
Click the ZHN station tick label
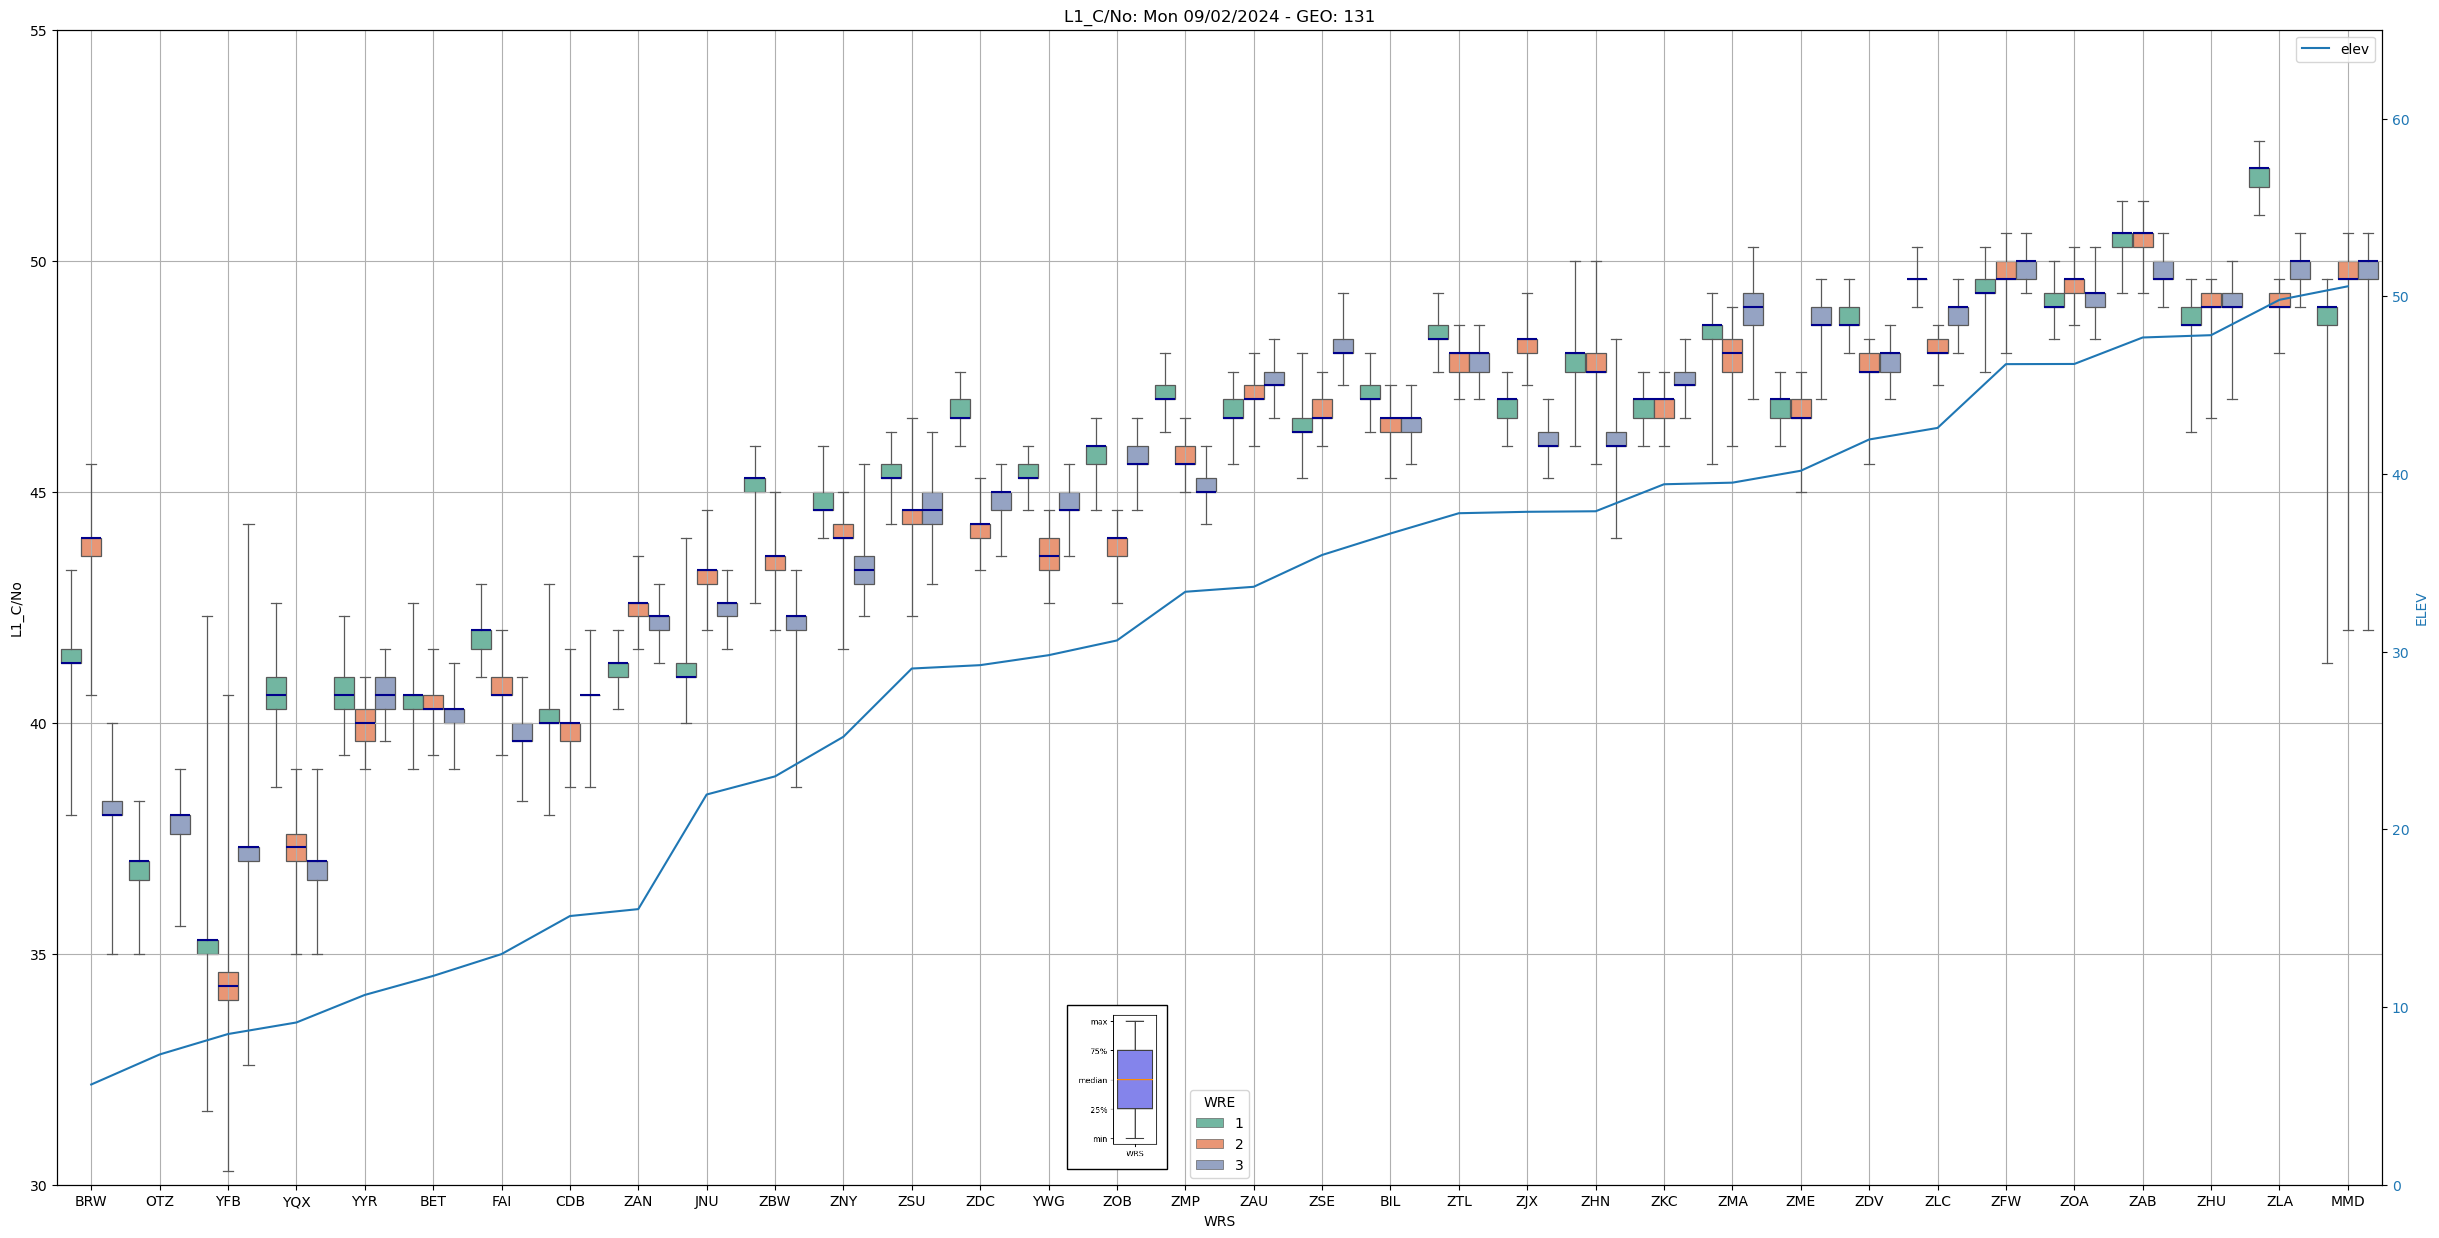coord(1595,1202)
